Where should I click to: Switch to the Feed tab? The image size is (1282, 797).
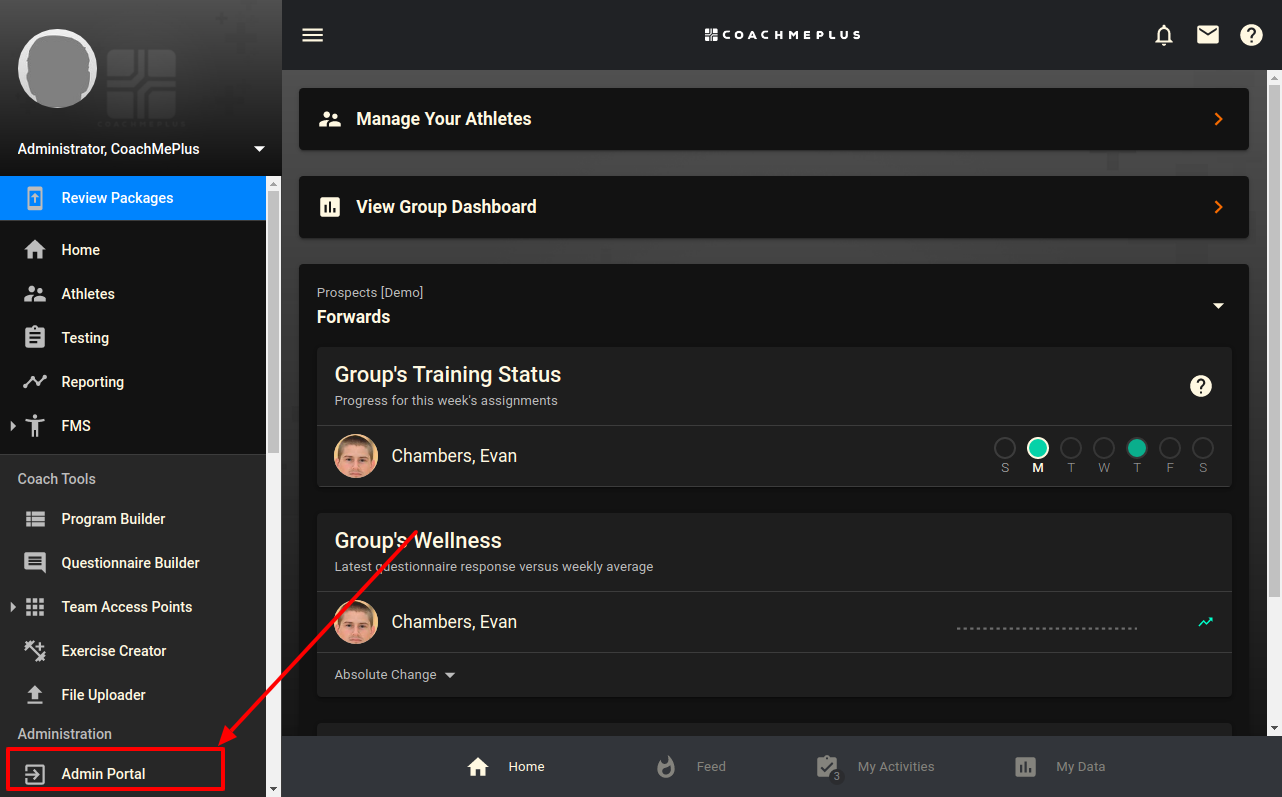[691, 767]
